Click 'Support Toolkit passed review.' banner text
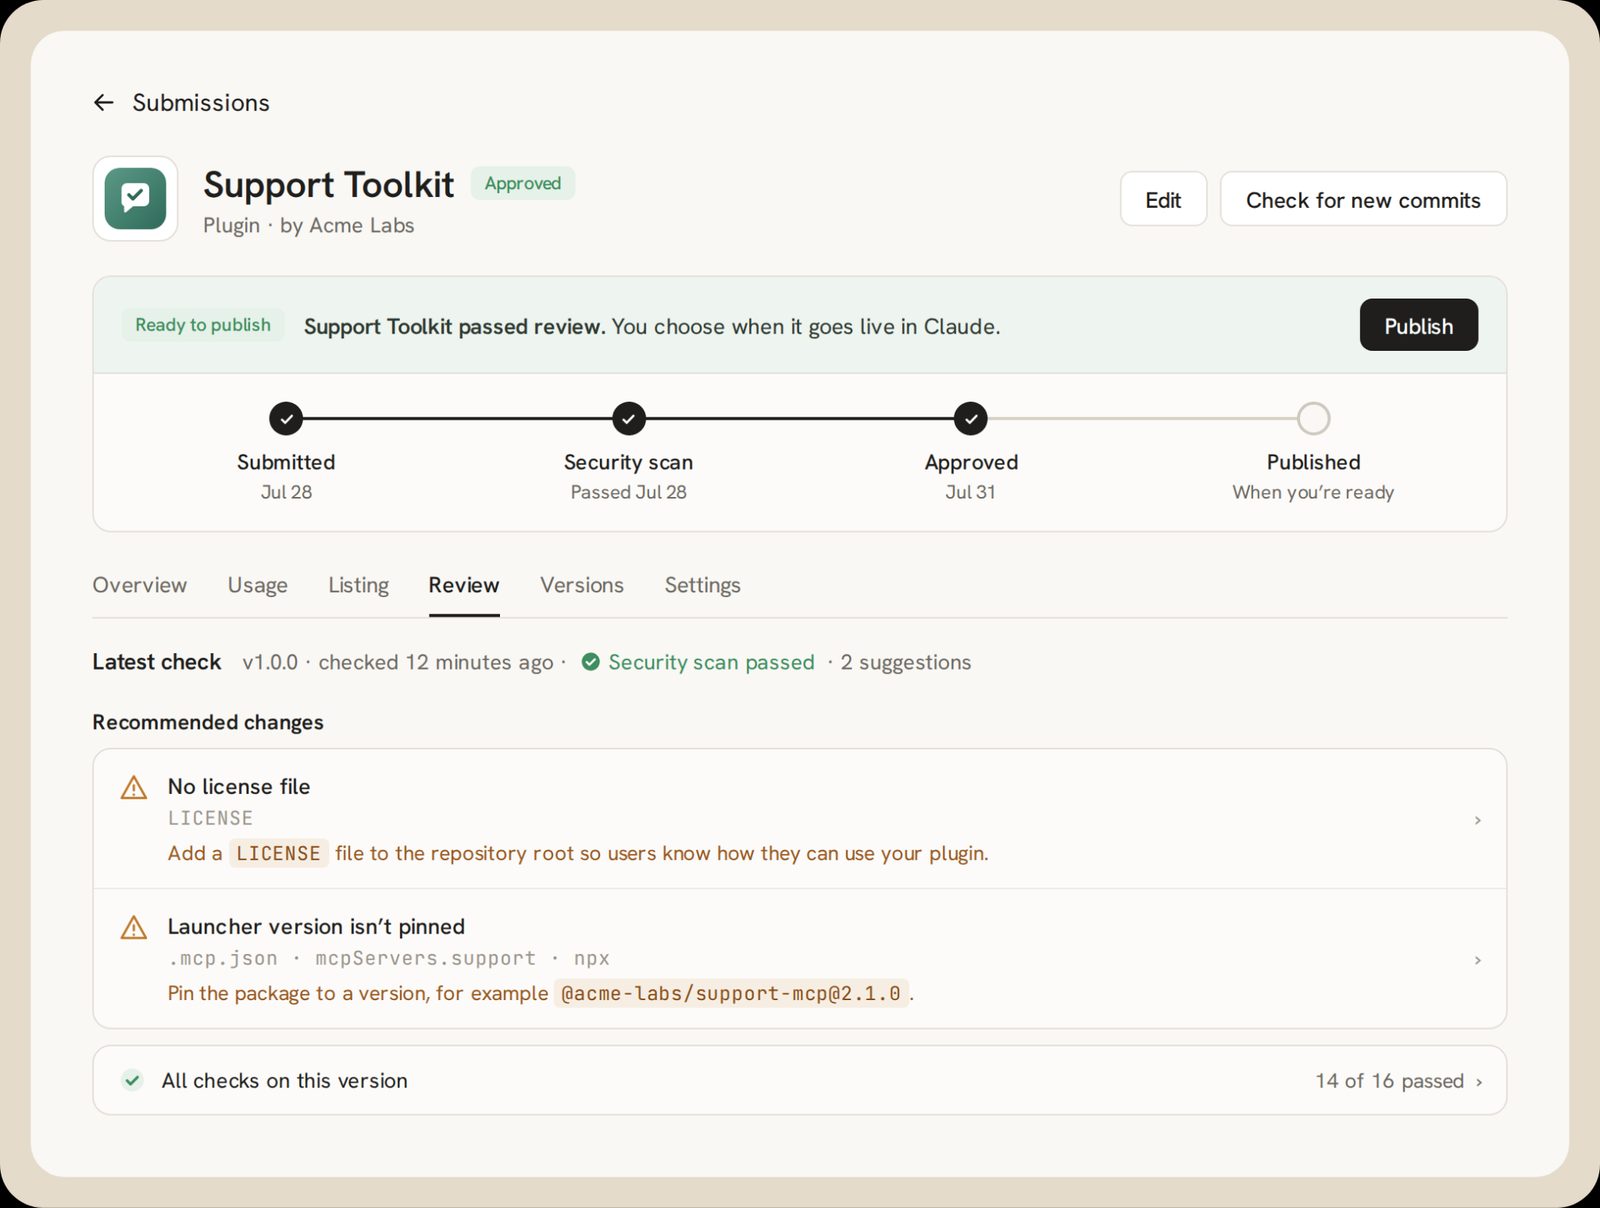Image resolution: width=1600 pixels, height=1208 pixels. 455,326
